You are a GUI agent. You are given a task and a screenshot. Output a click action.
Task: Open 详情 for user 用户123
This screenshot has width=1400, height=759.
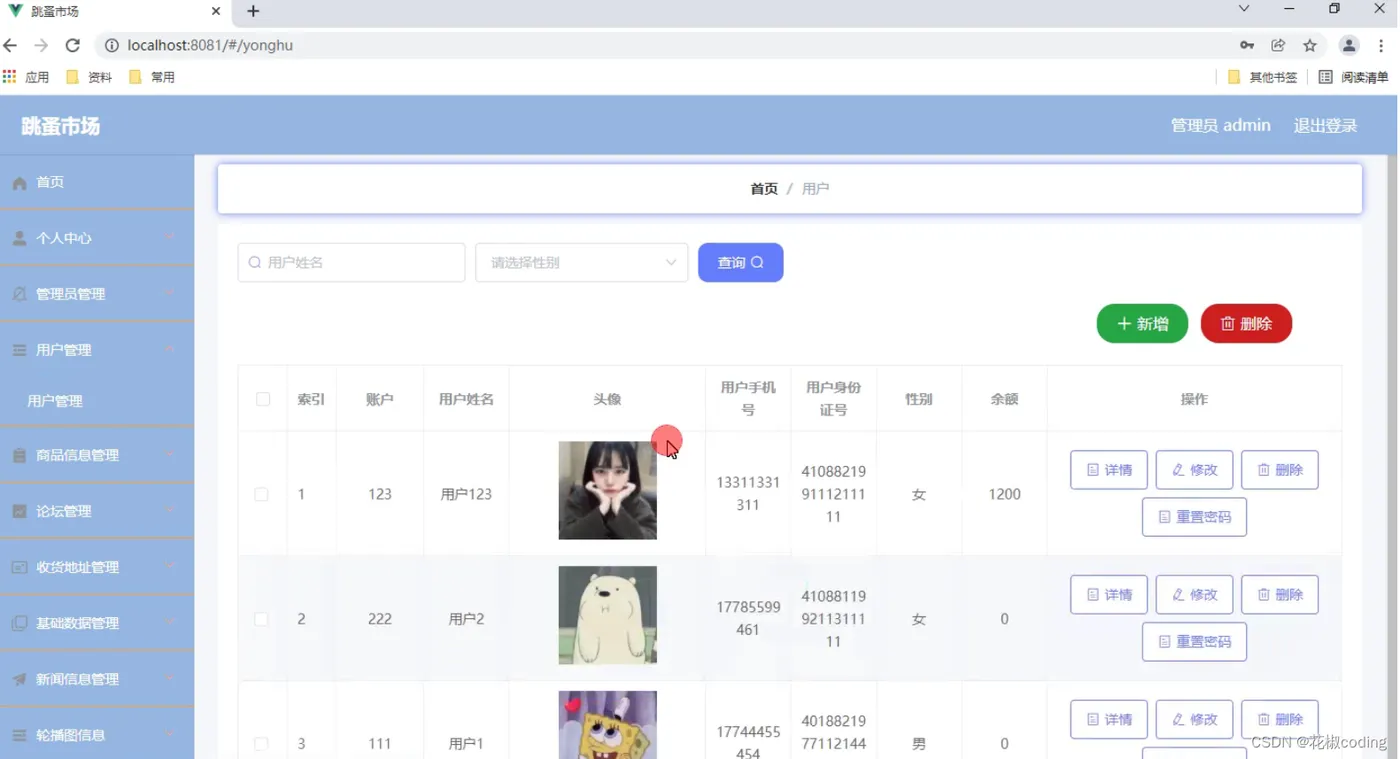pos(1109,470)
